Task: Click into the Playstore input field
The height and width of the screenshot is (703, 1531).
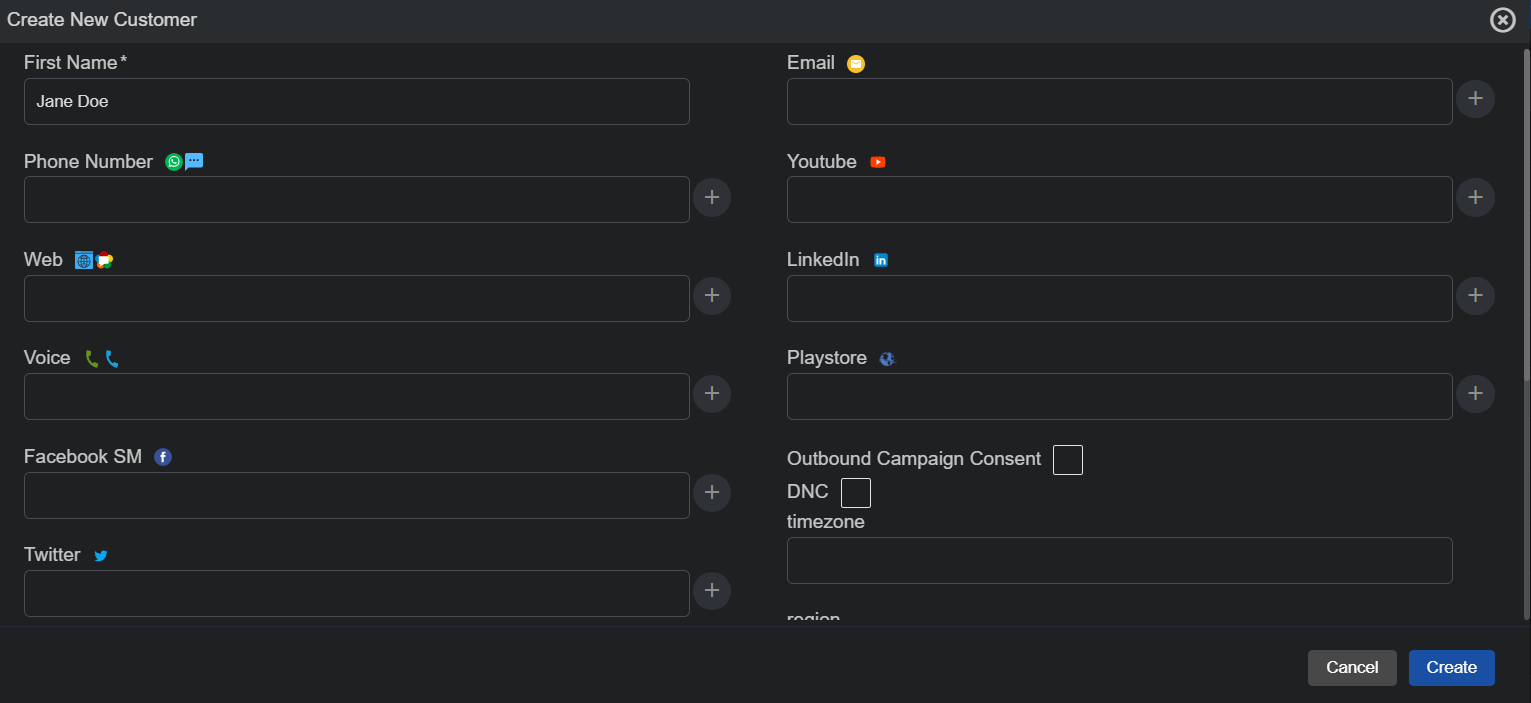Action: pyautogui.click(x=1120, y=396)
